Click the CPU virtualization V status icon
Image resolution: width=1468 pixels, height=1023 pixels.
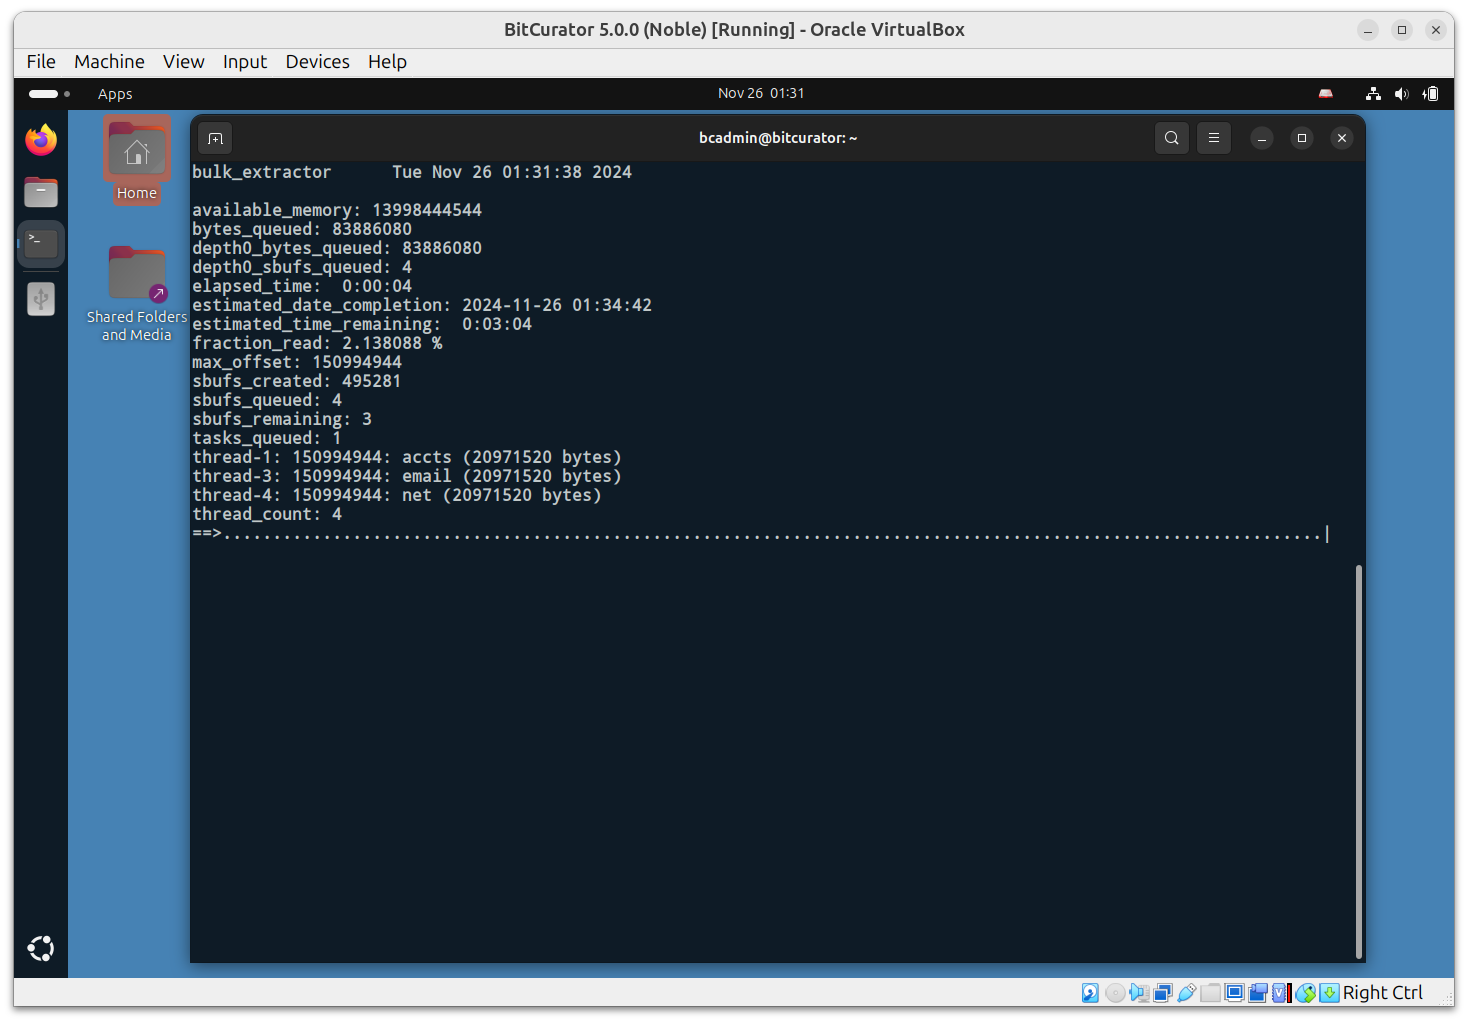pyautogui.click(x=1280, y=993)
